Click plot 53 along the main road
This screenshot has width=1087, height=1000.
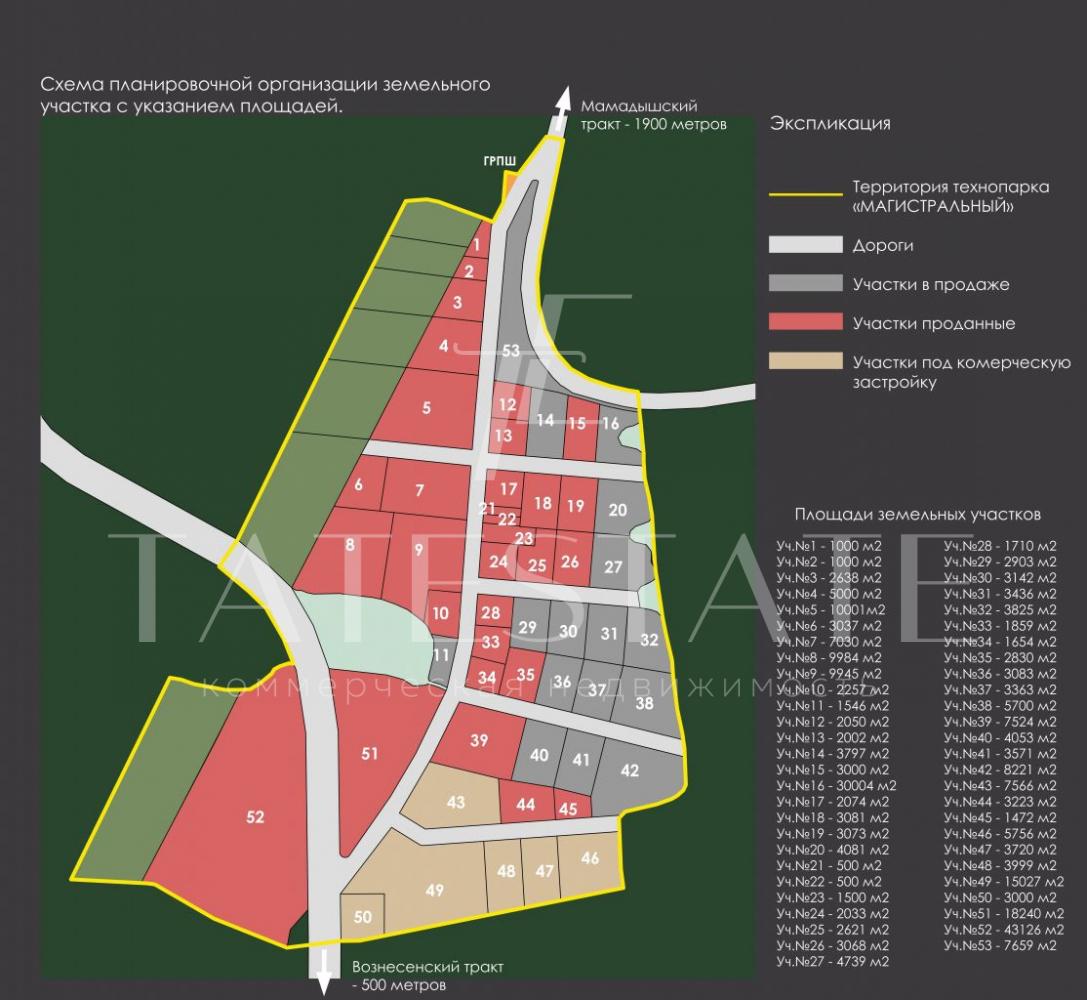click(x=511, y=350)
